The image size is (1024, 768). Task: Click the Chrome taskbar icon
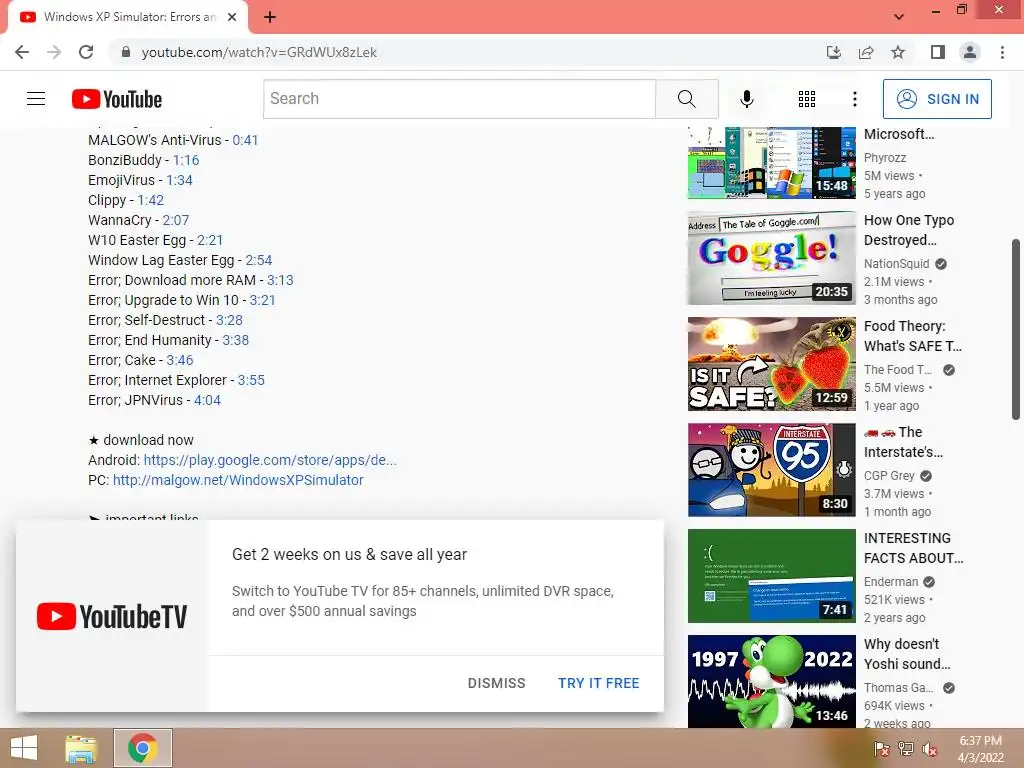(143, 748)
